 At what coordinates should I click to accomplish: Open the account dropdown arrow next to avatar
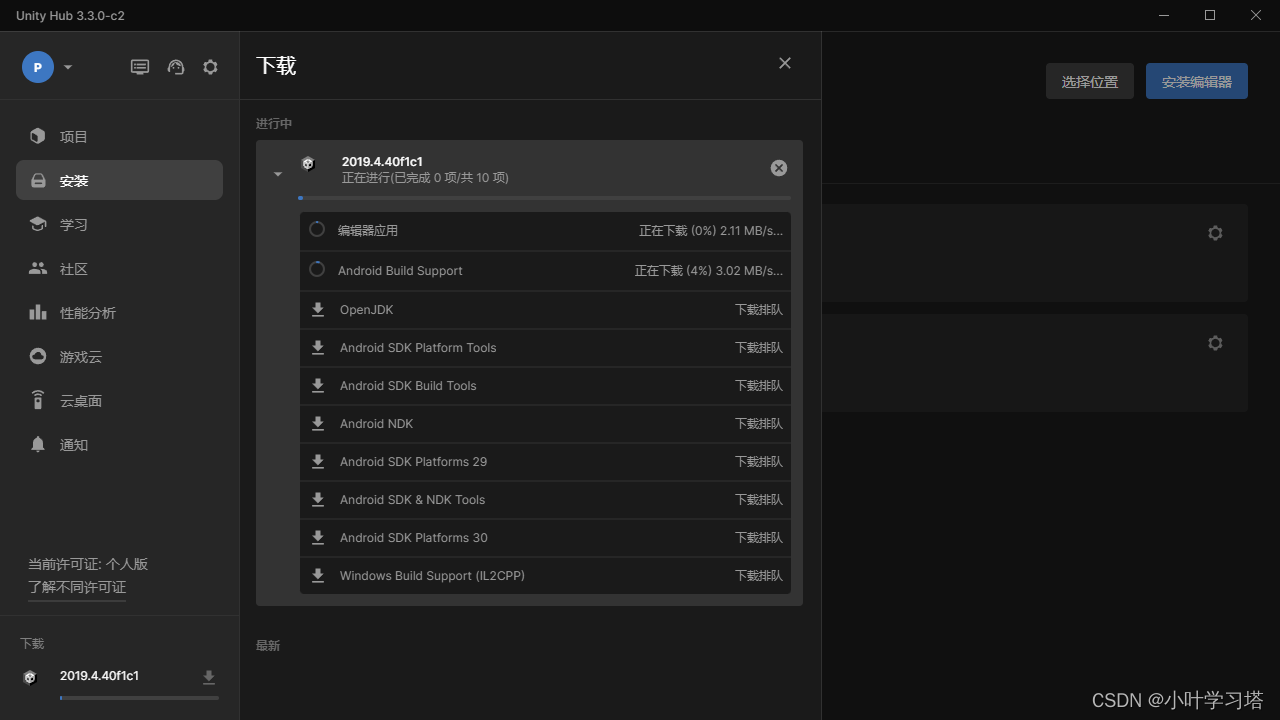pos(68,68)
